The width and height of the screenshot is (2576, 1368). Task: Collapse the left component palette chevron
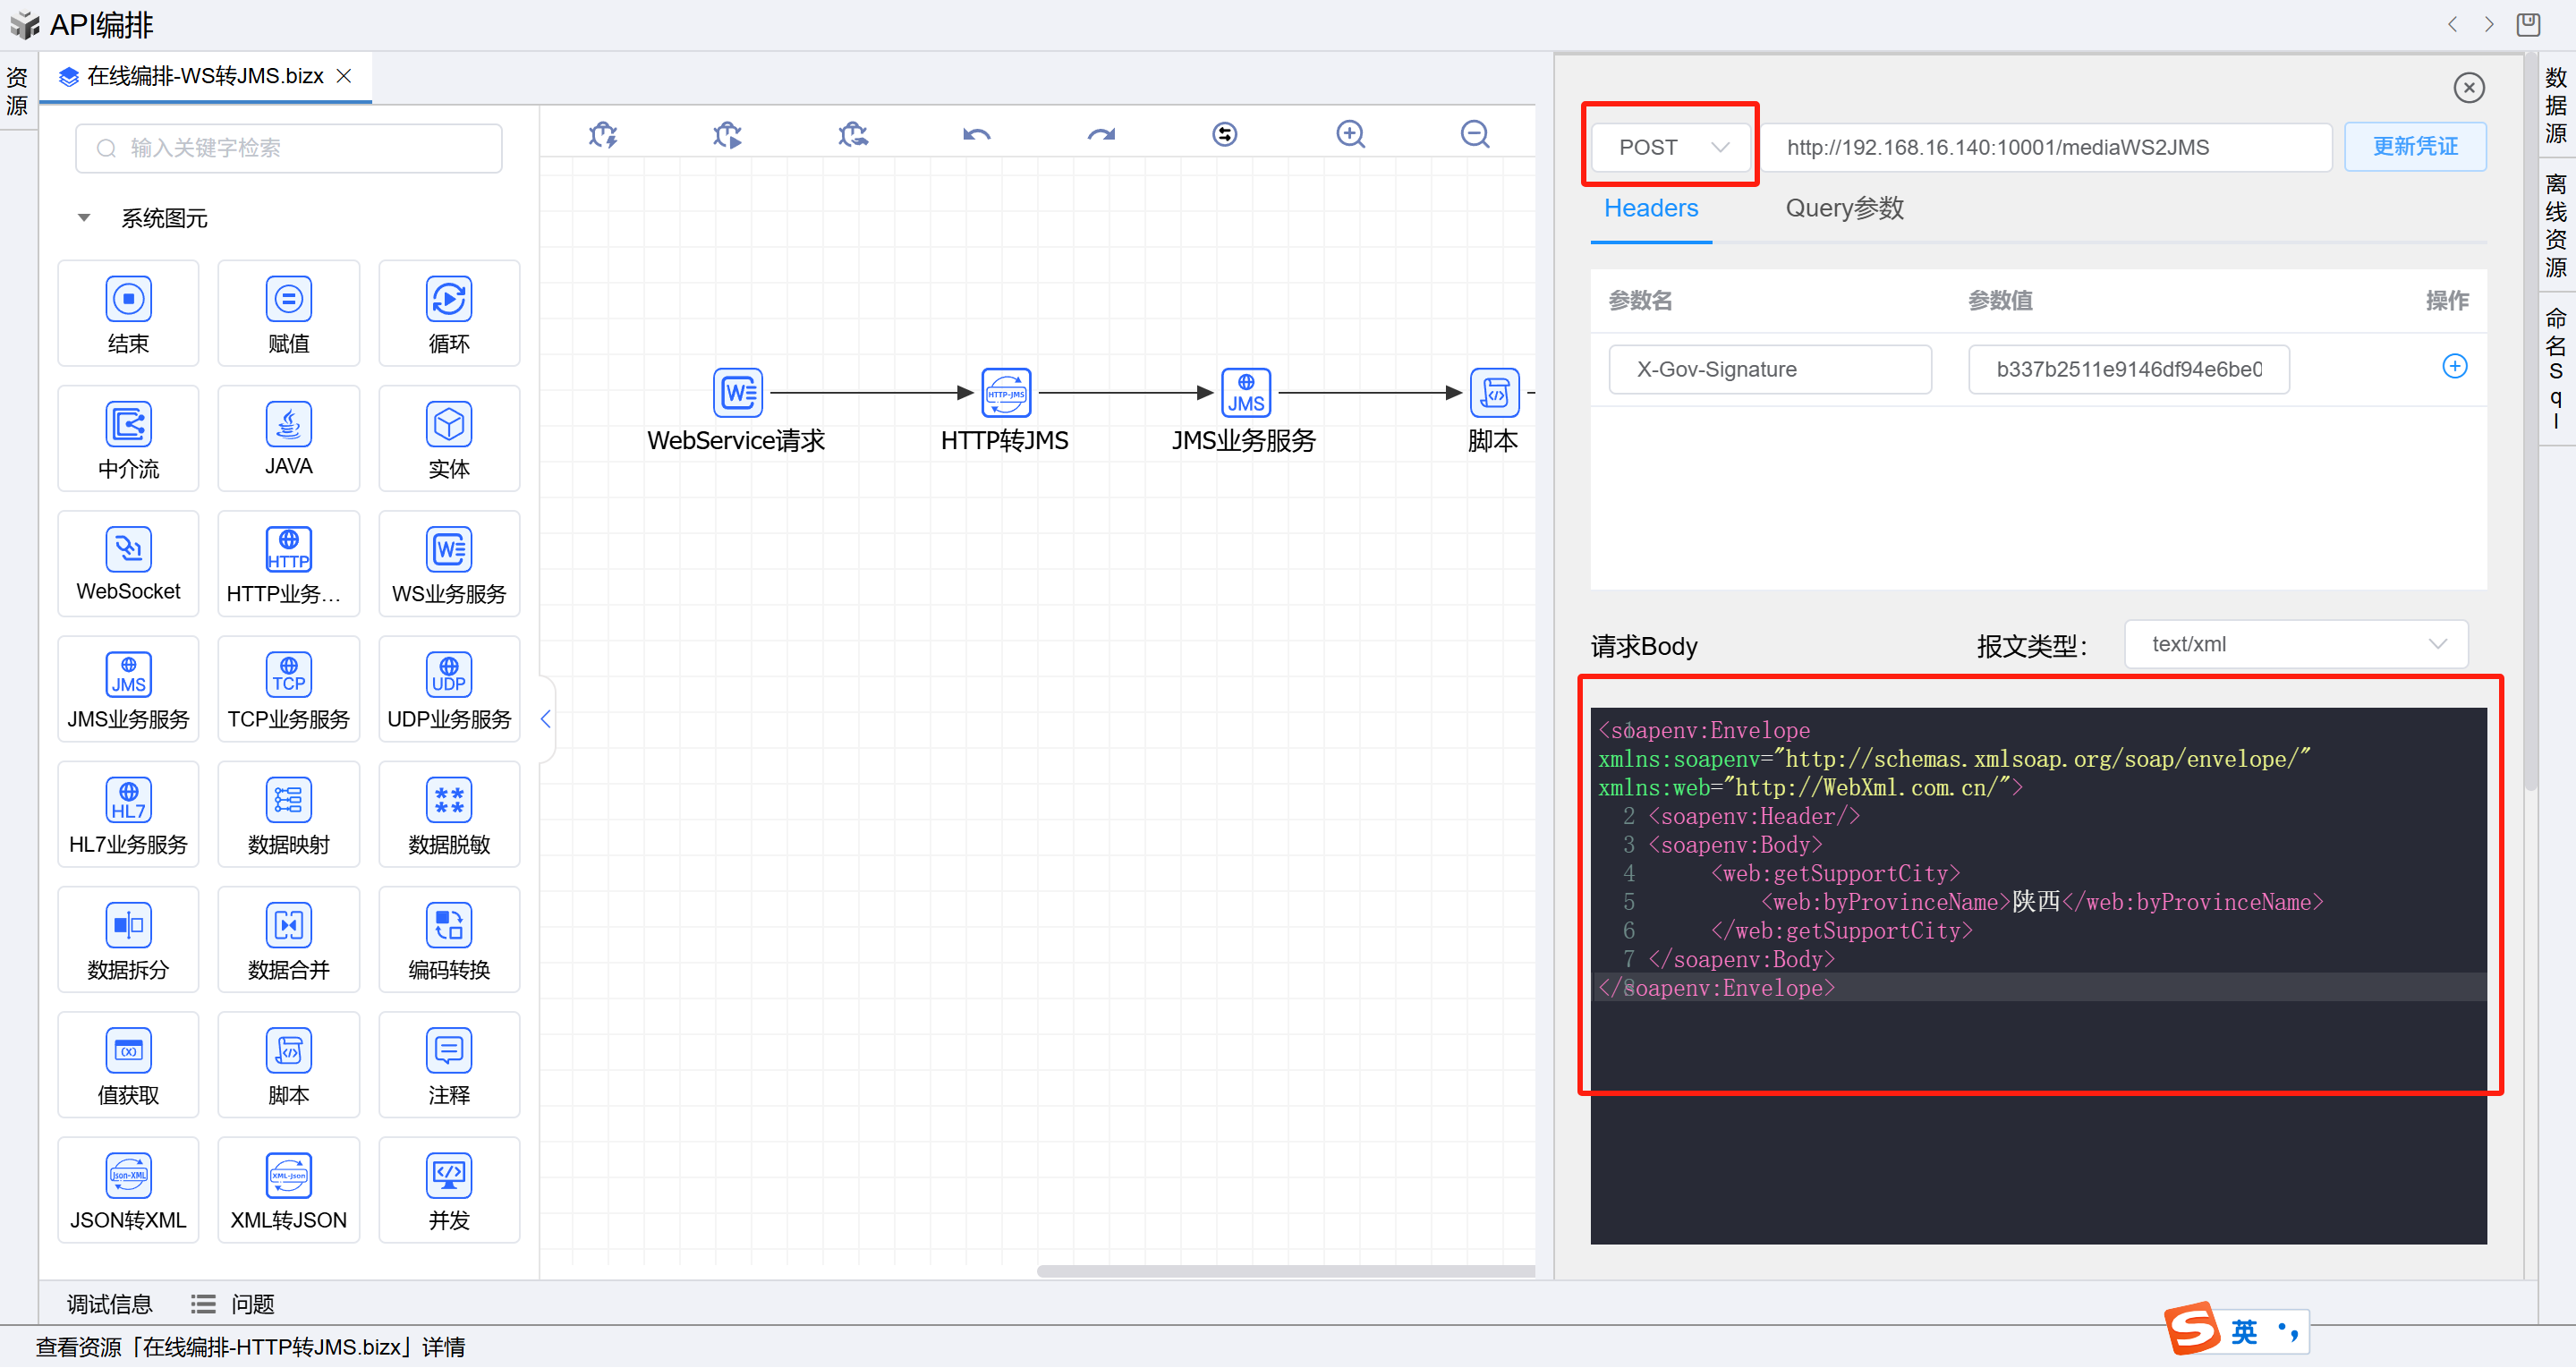(x=546, y=719)
